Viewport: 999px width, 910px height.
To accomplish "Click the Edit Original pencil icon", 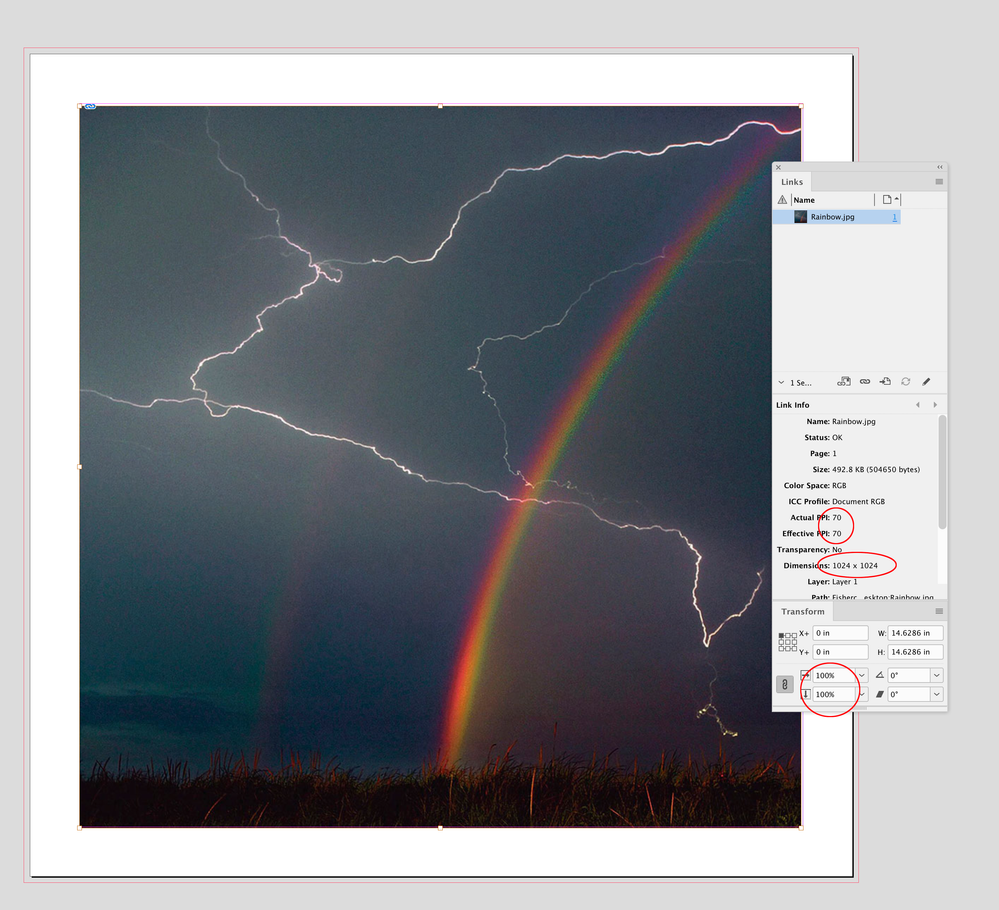I will point(926,382).
